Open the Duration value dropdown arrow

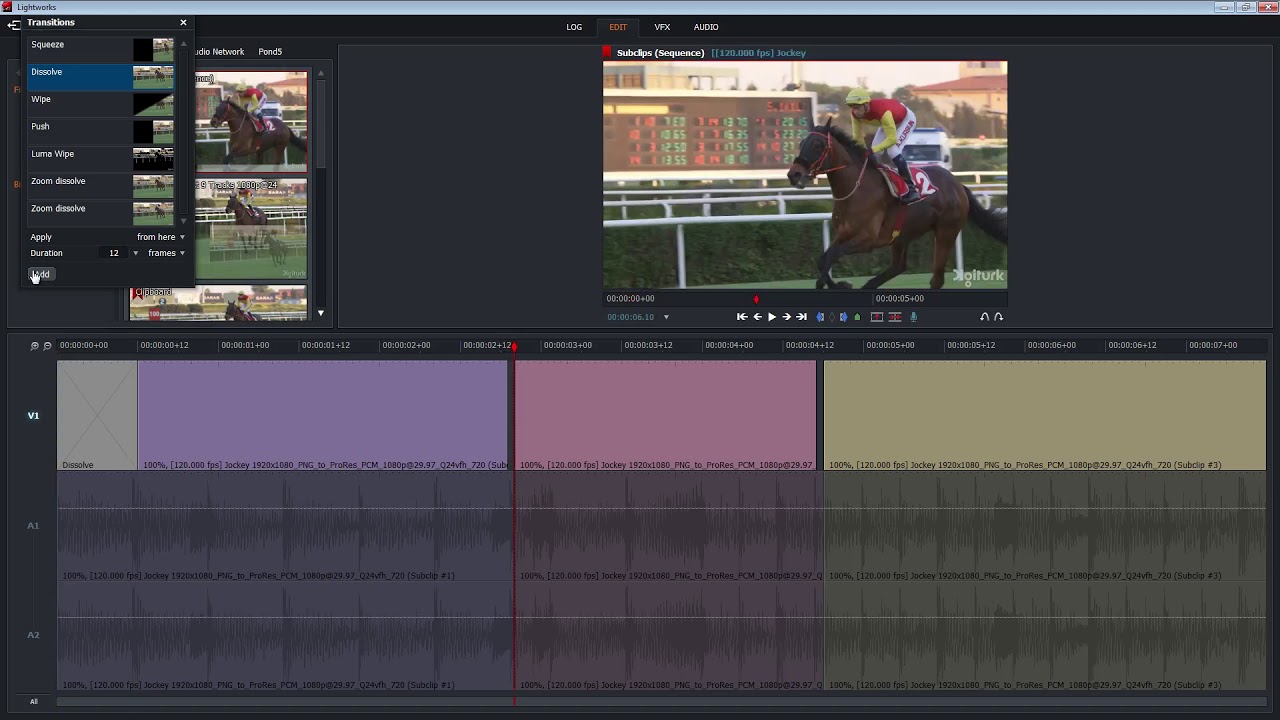(x=136, y=253)
